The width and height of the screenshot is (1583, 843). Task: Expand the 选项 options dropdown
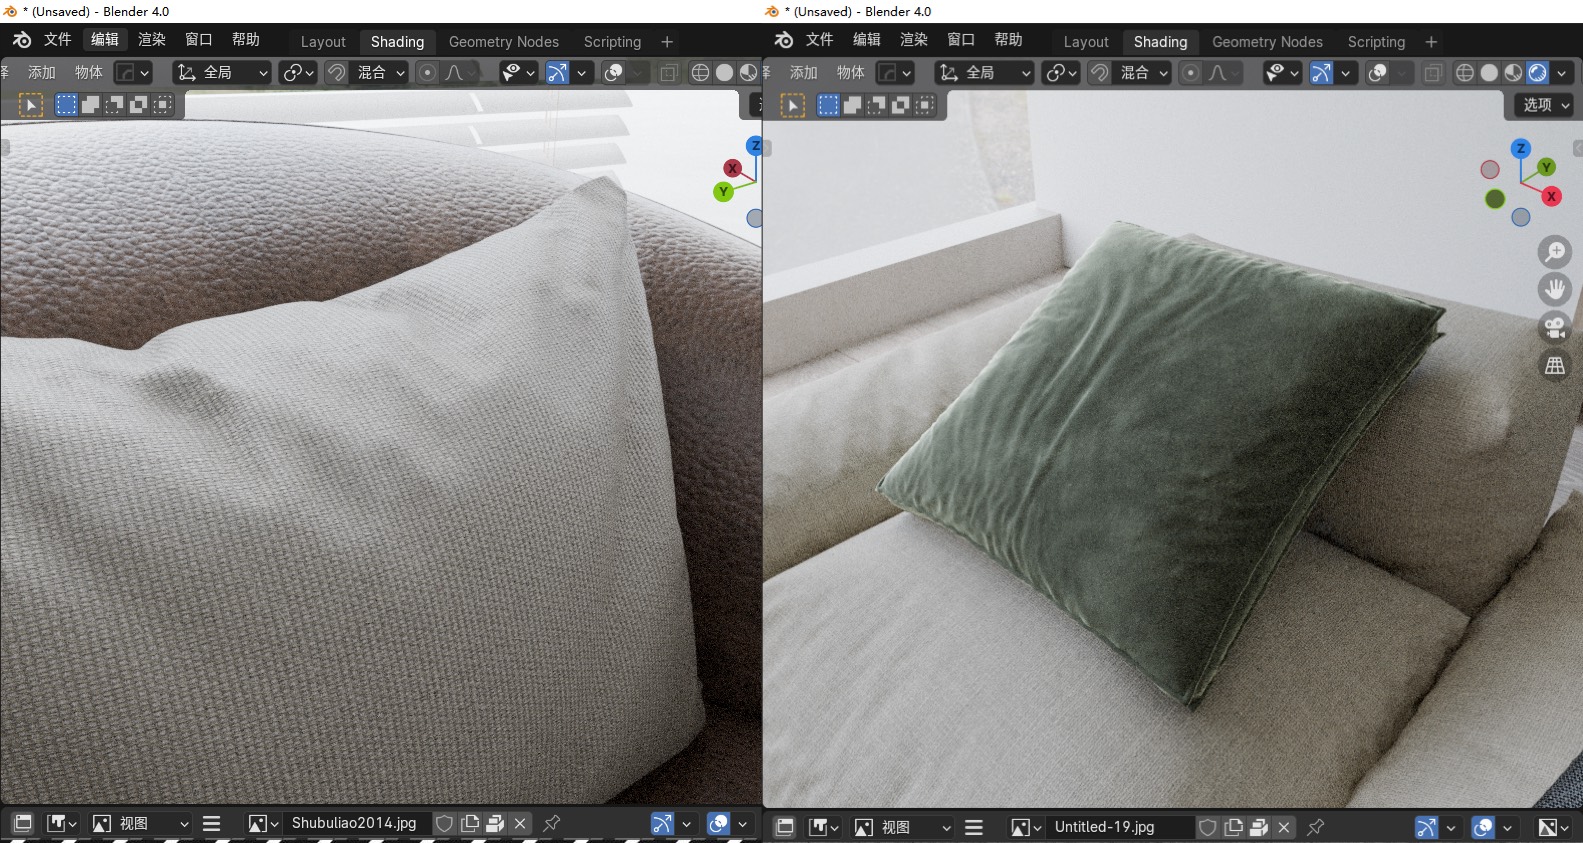(x=1545, y=105)
